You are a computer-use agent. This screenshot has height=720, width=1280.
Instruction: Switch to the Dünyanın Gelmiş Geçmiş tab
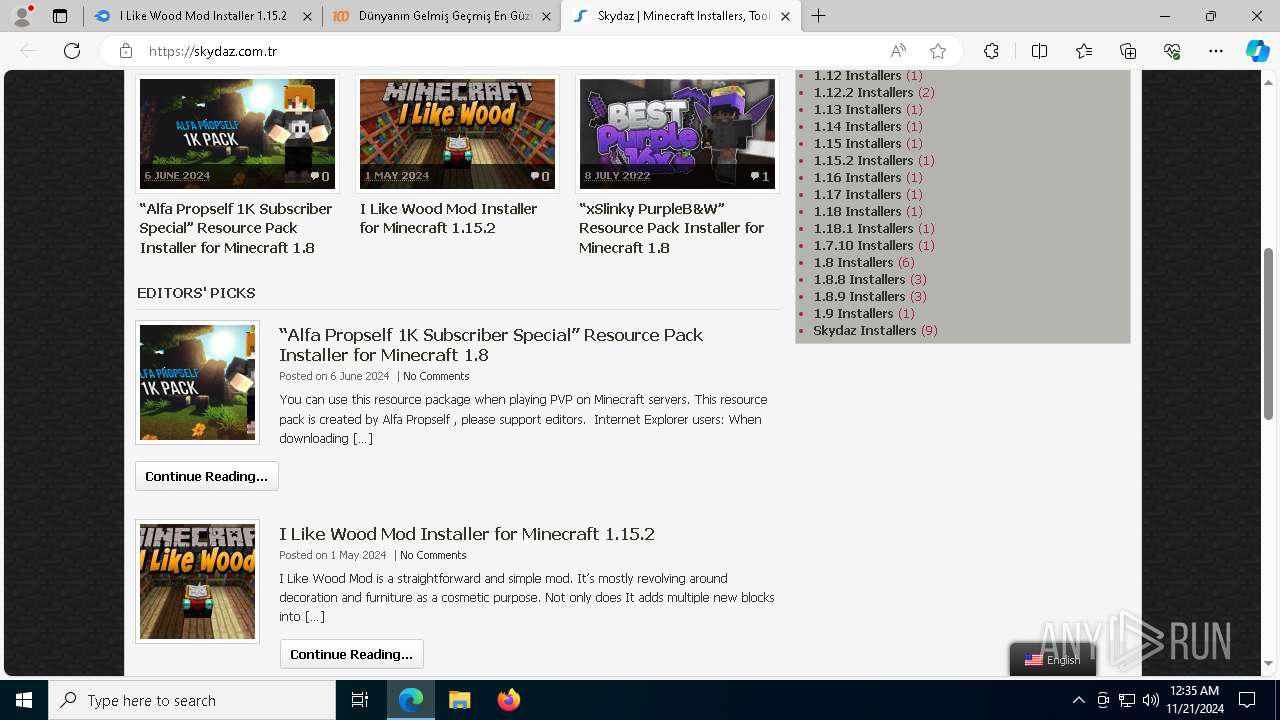pyautogui.click(x=440, y=16)
